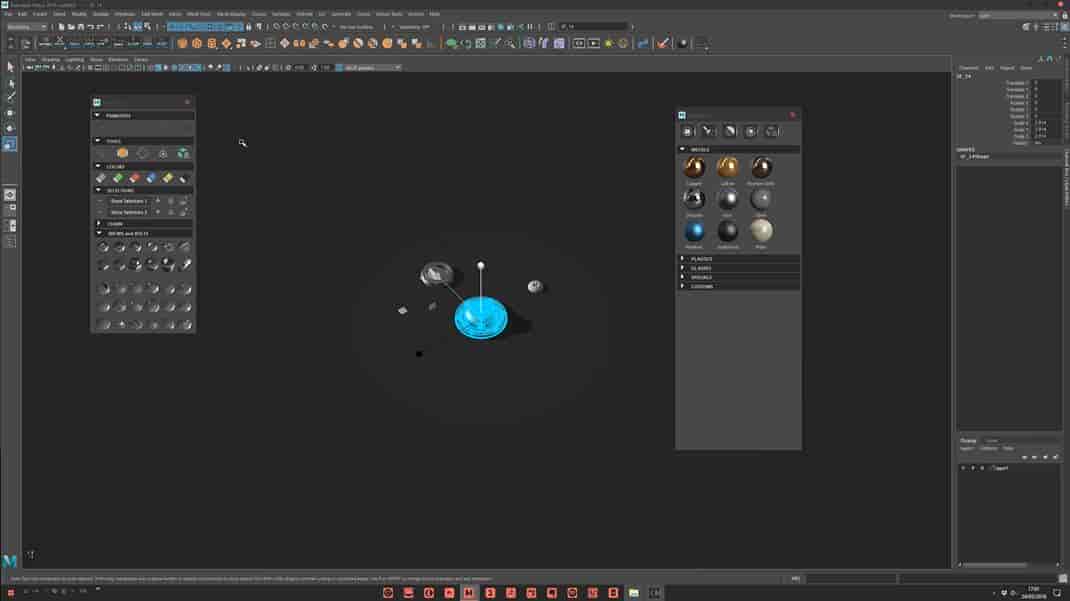Screen dimensions: 1070x601
Task: Select the Lasso tool in the toolbox
Action: click(x=10, y=82)
